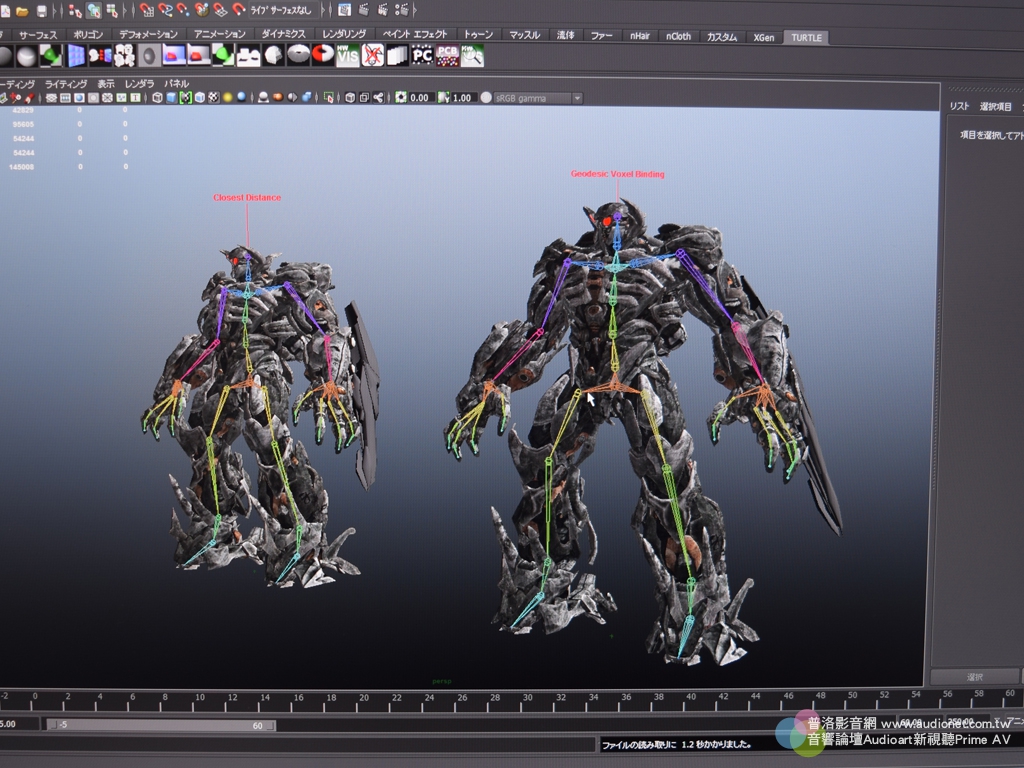Image resolution: width=1024 pixels, height=768 pixels.
Task: Click the PCB shelf icon
Action: [x=447, y=56]
